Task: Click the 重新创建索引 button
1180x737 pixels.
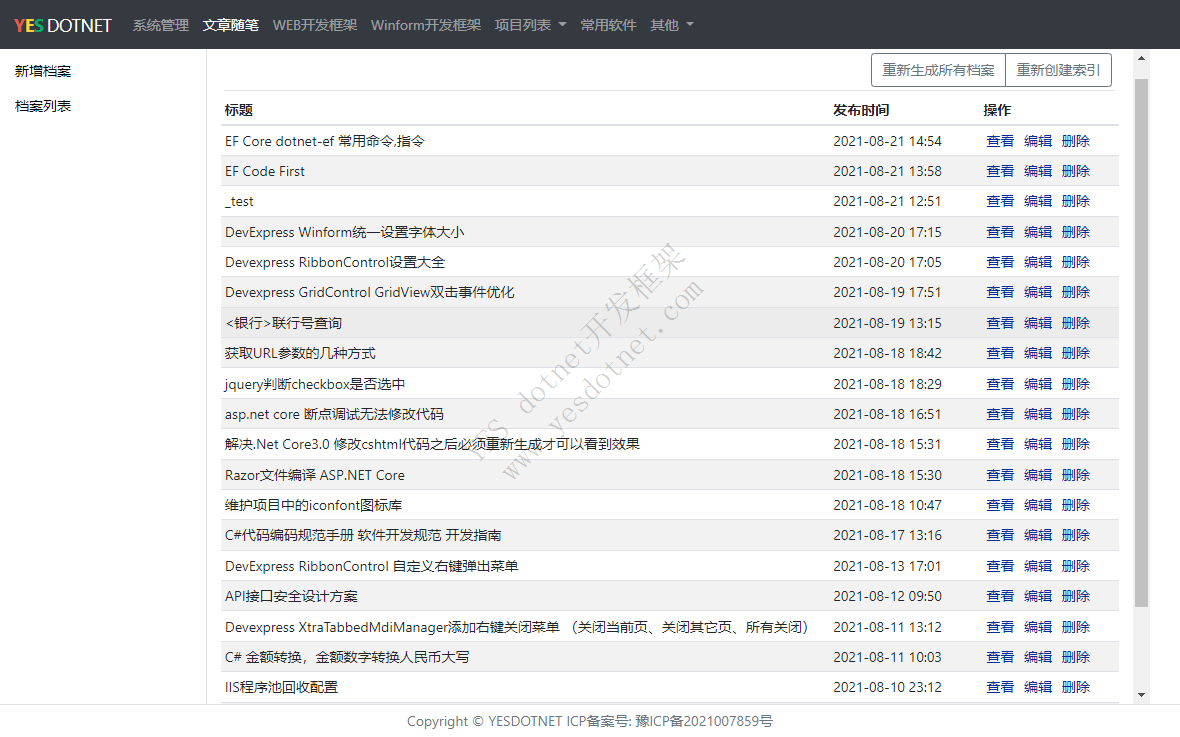Action: click(x=1058, y=70)
